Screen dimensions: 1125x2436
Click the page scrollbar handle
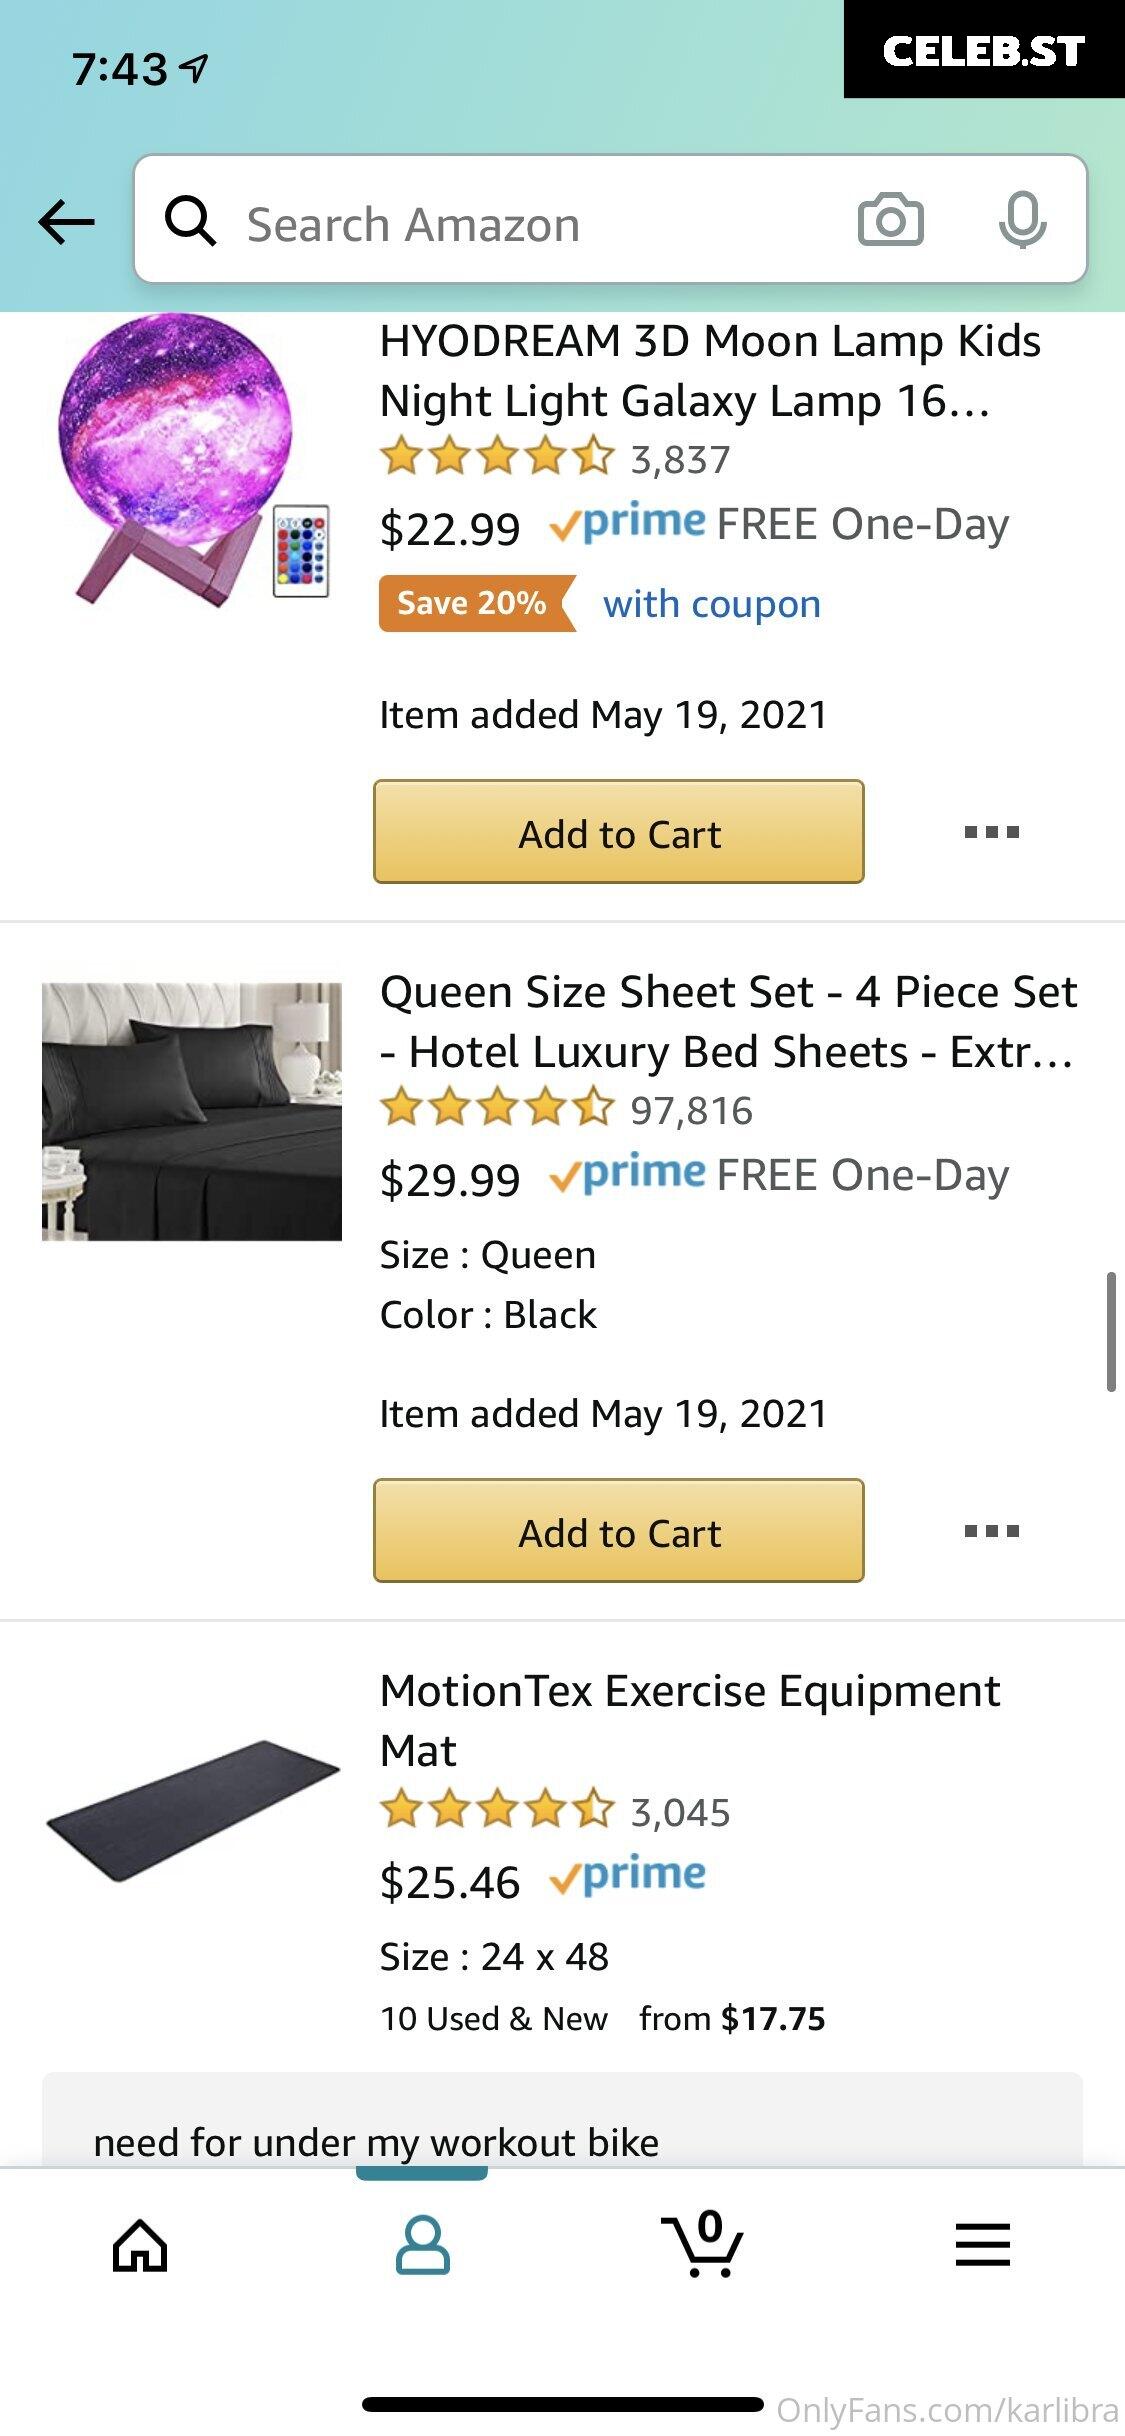click(x=1111, y=1332)
